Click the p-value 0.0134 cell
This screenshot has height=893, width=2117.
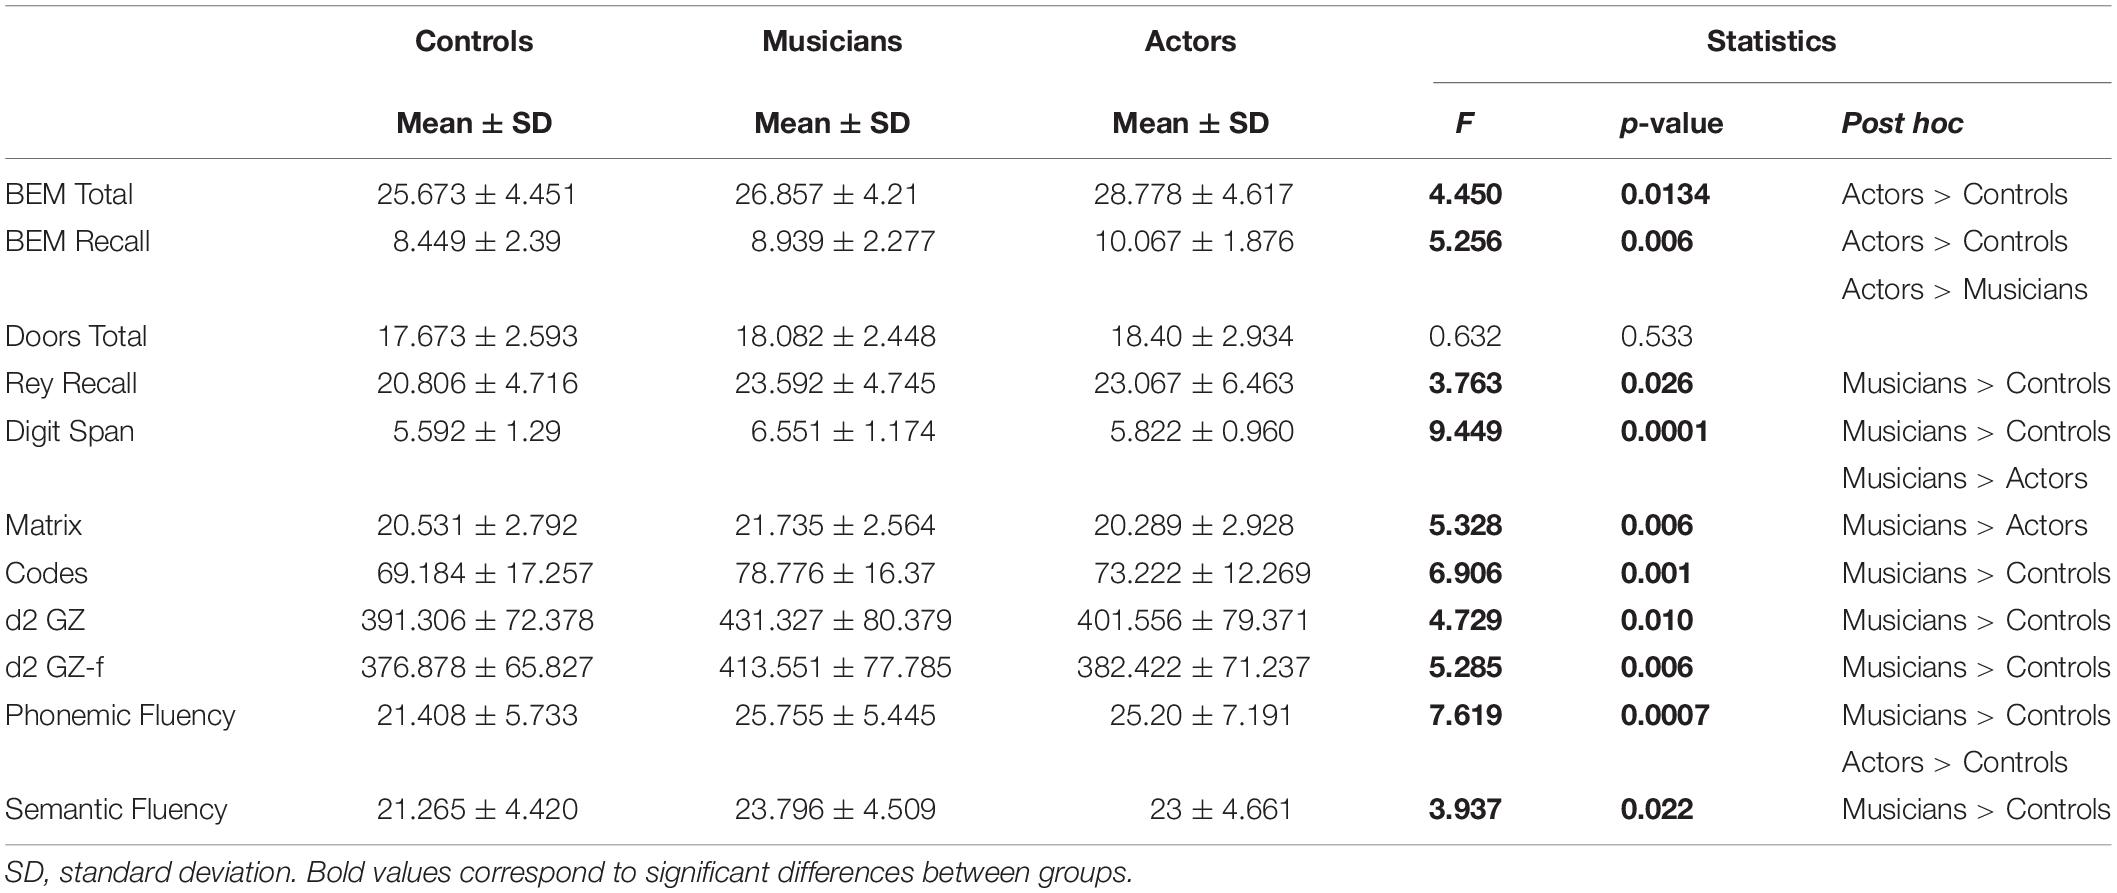1664,194
